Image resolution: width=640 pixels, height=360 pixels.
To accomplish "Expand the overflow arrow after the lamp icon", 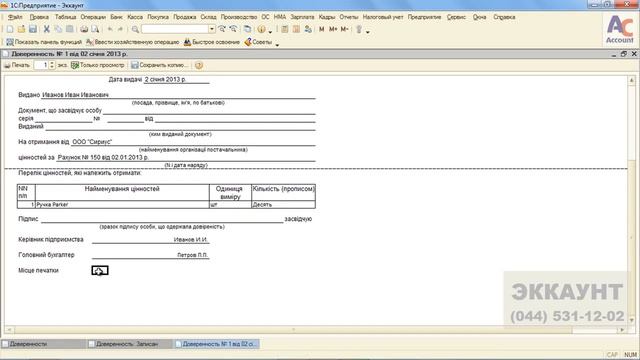I will [x=368, y=31].
